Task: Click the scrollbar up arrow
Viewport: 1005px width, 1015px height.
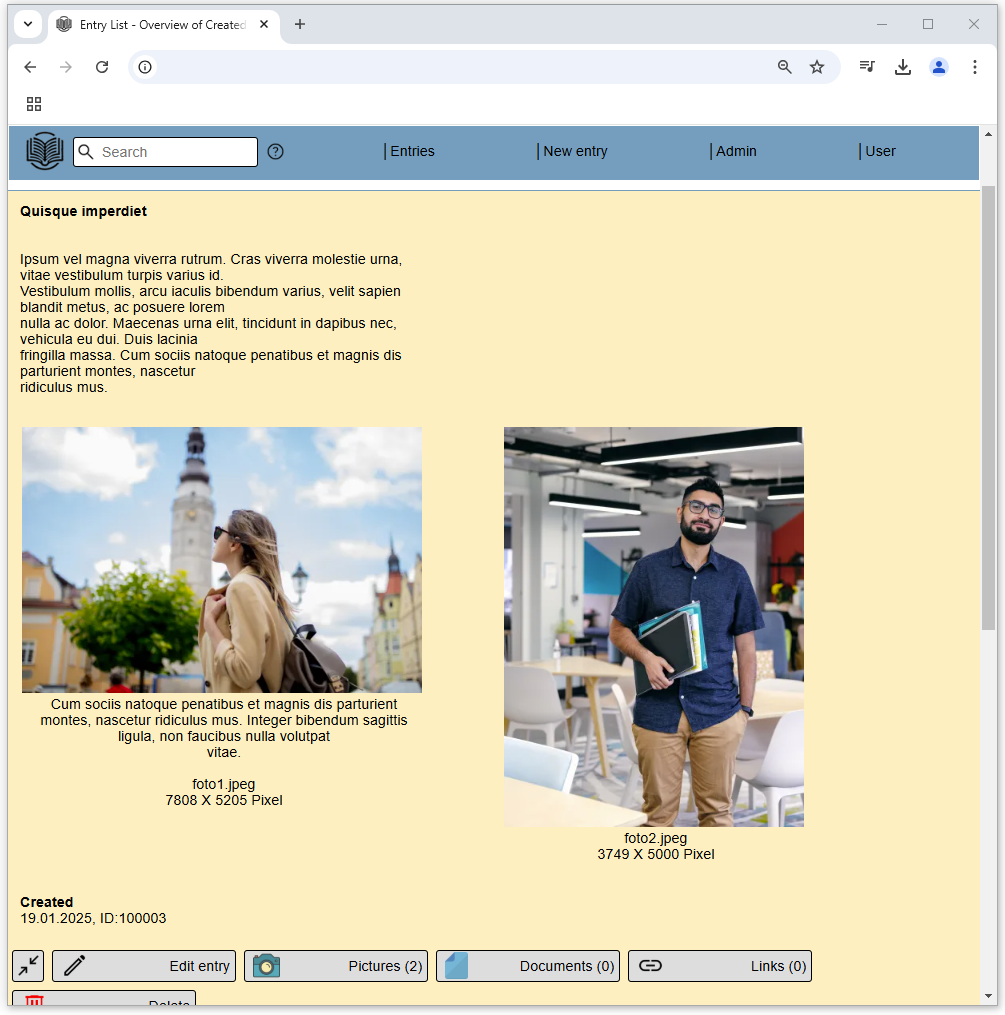Action: tap(988, 135)
